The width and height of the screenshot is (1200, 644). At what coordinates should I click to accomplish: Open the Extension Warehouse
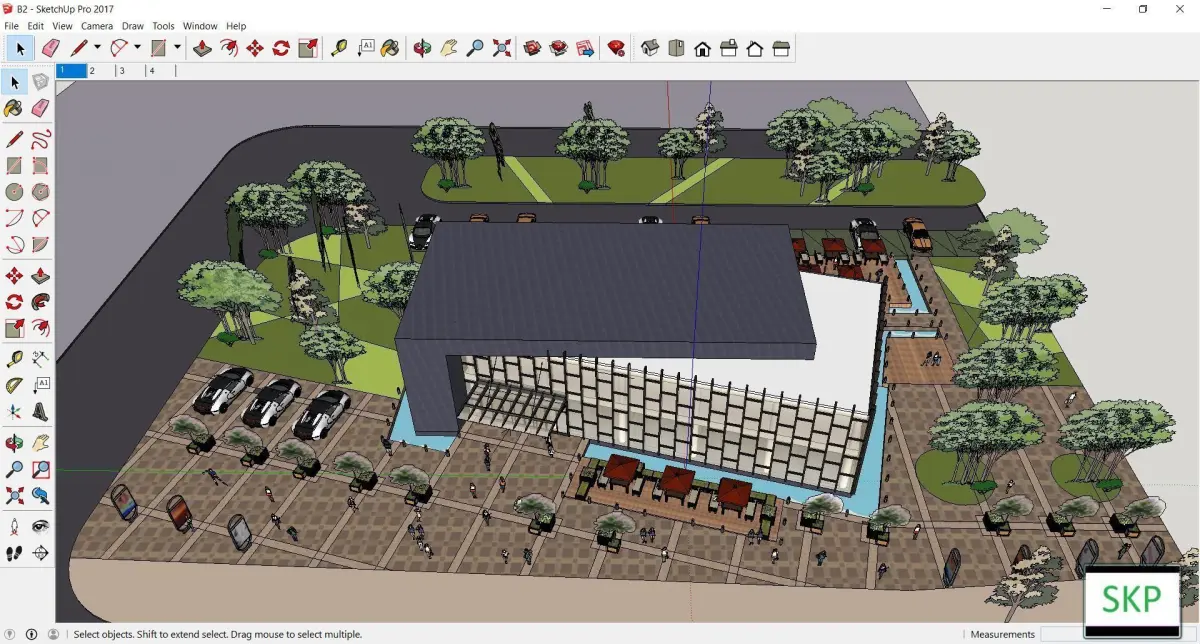pos(559,47)
